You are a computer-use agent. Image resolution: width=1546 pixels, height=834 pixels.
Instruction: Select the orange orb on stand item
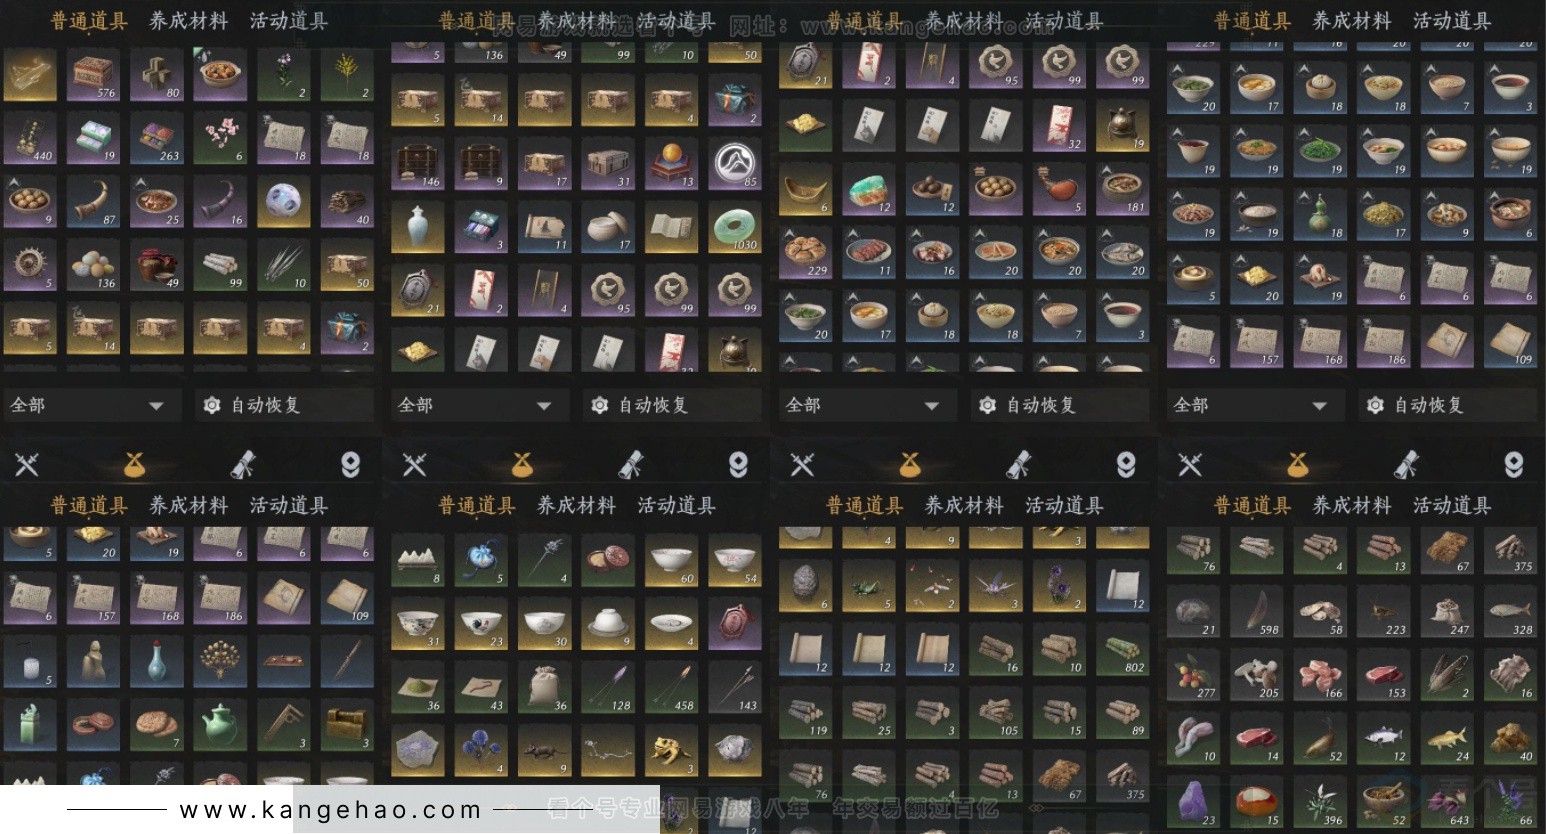pyautogui.click(x=671, y=164)
